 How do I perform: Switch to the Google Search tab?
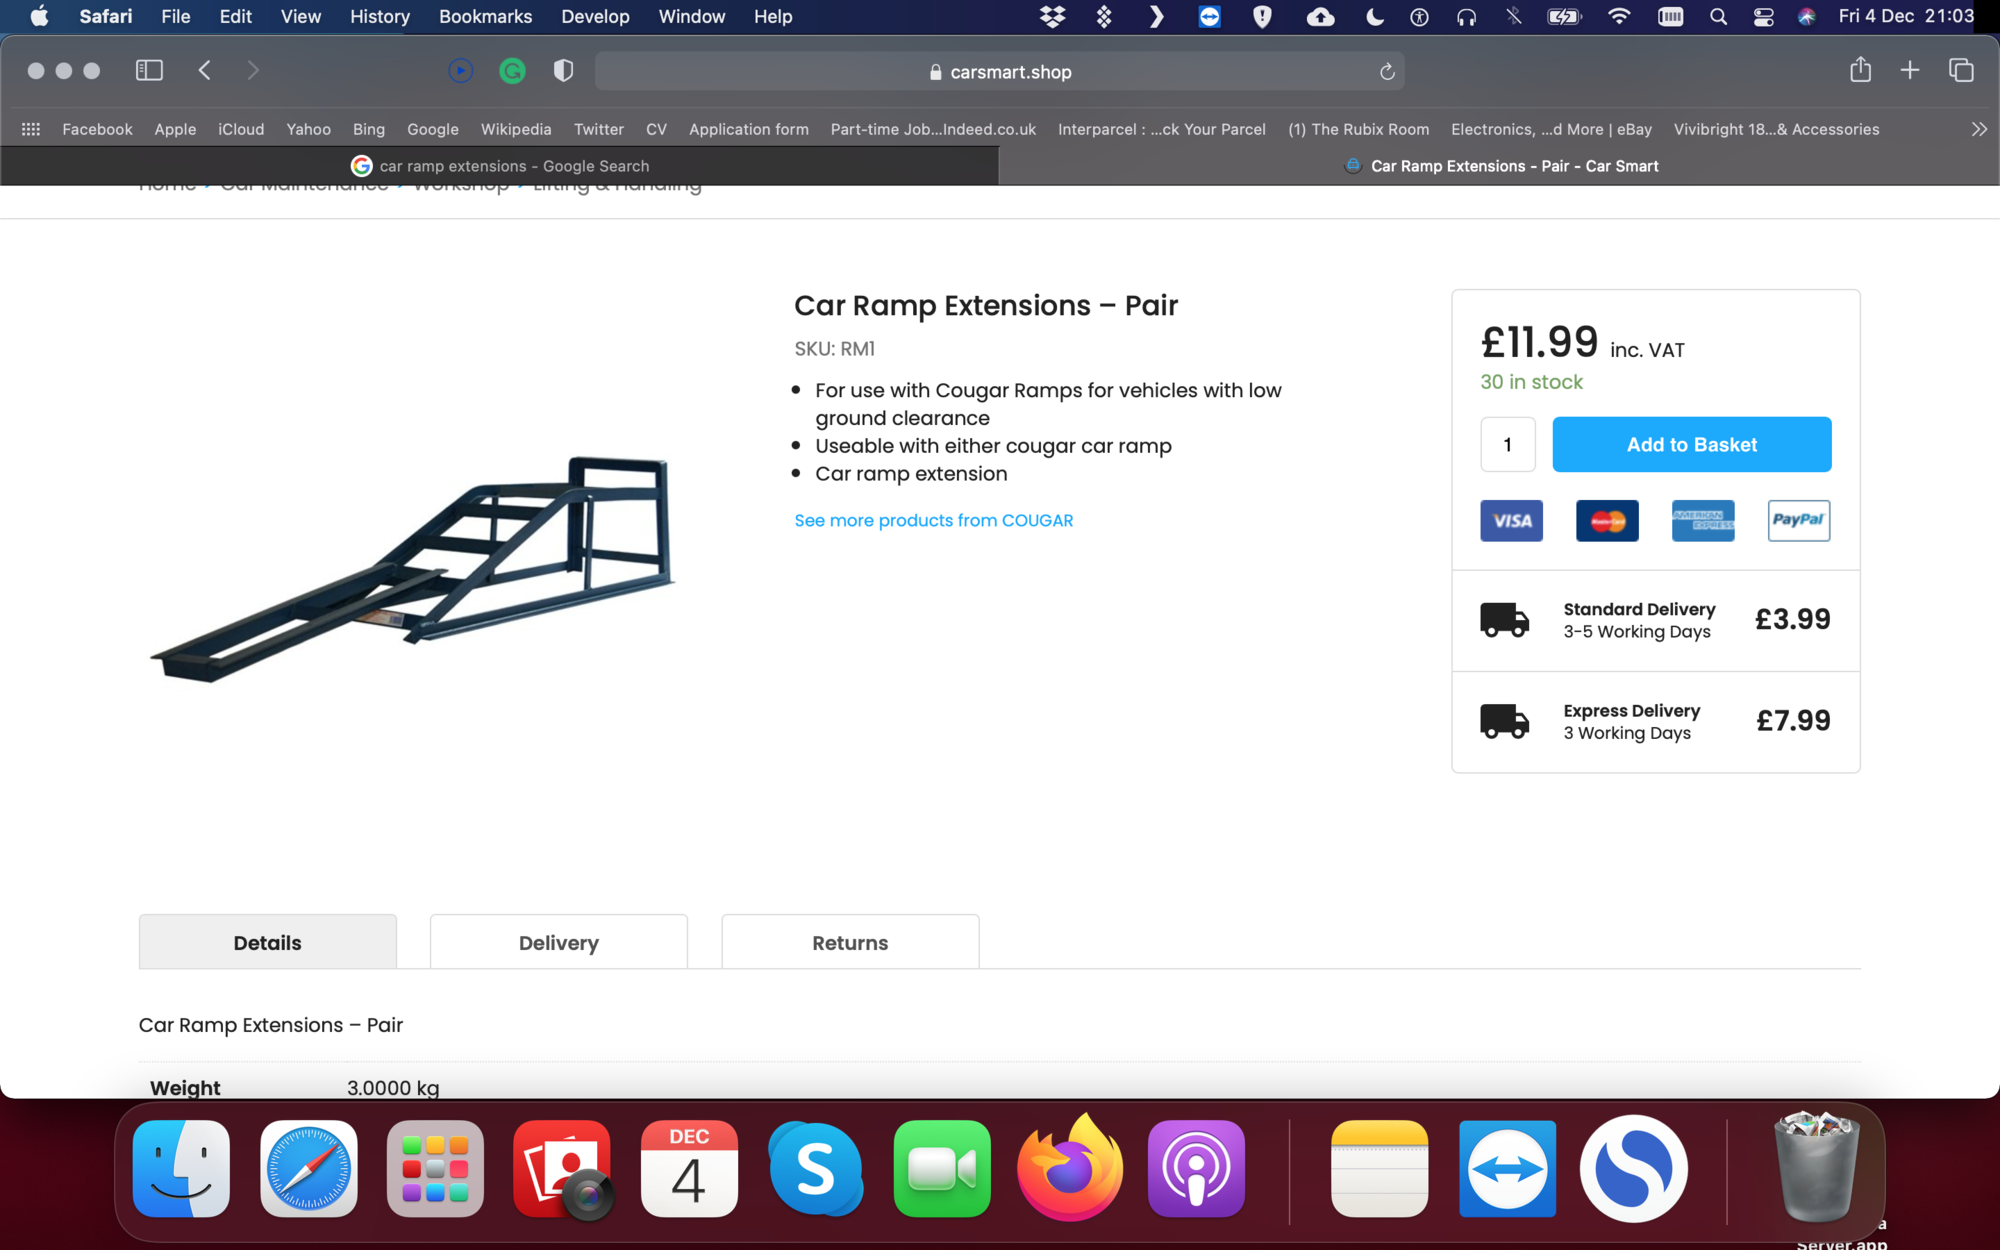tap(500, 166)
